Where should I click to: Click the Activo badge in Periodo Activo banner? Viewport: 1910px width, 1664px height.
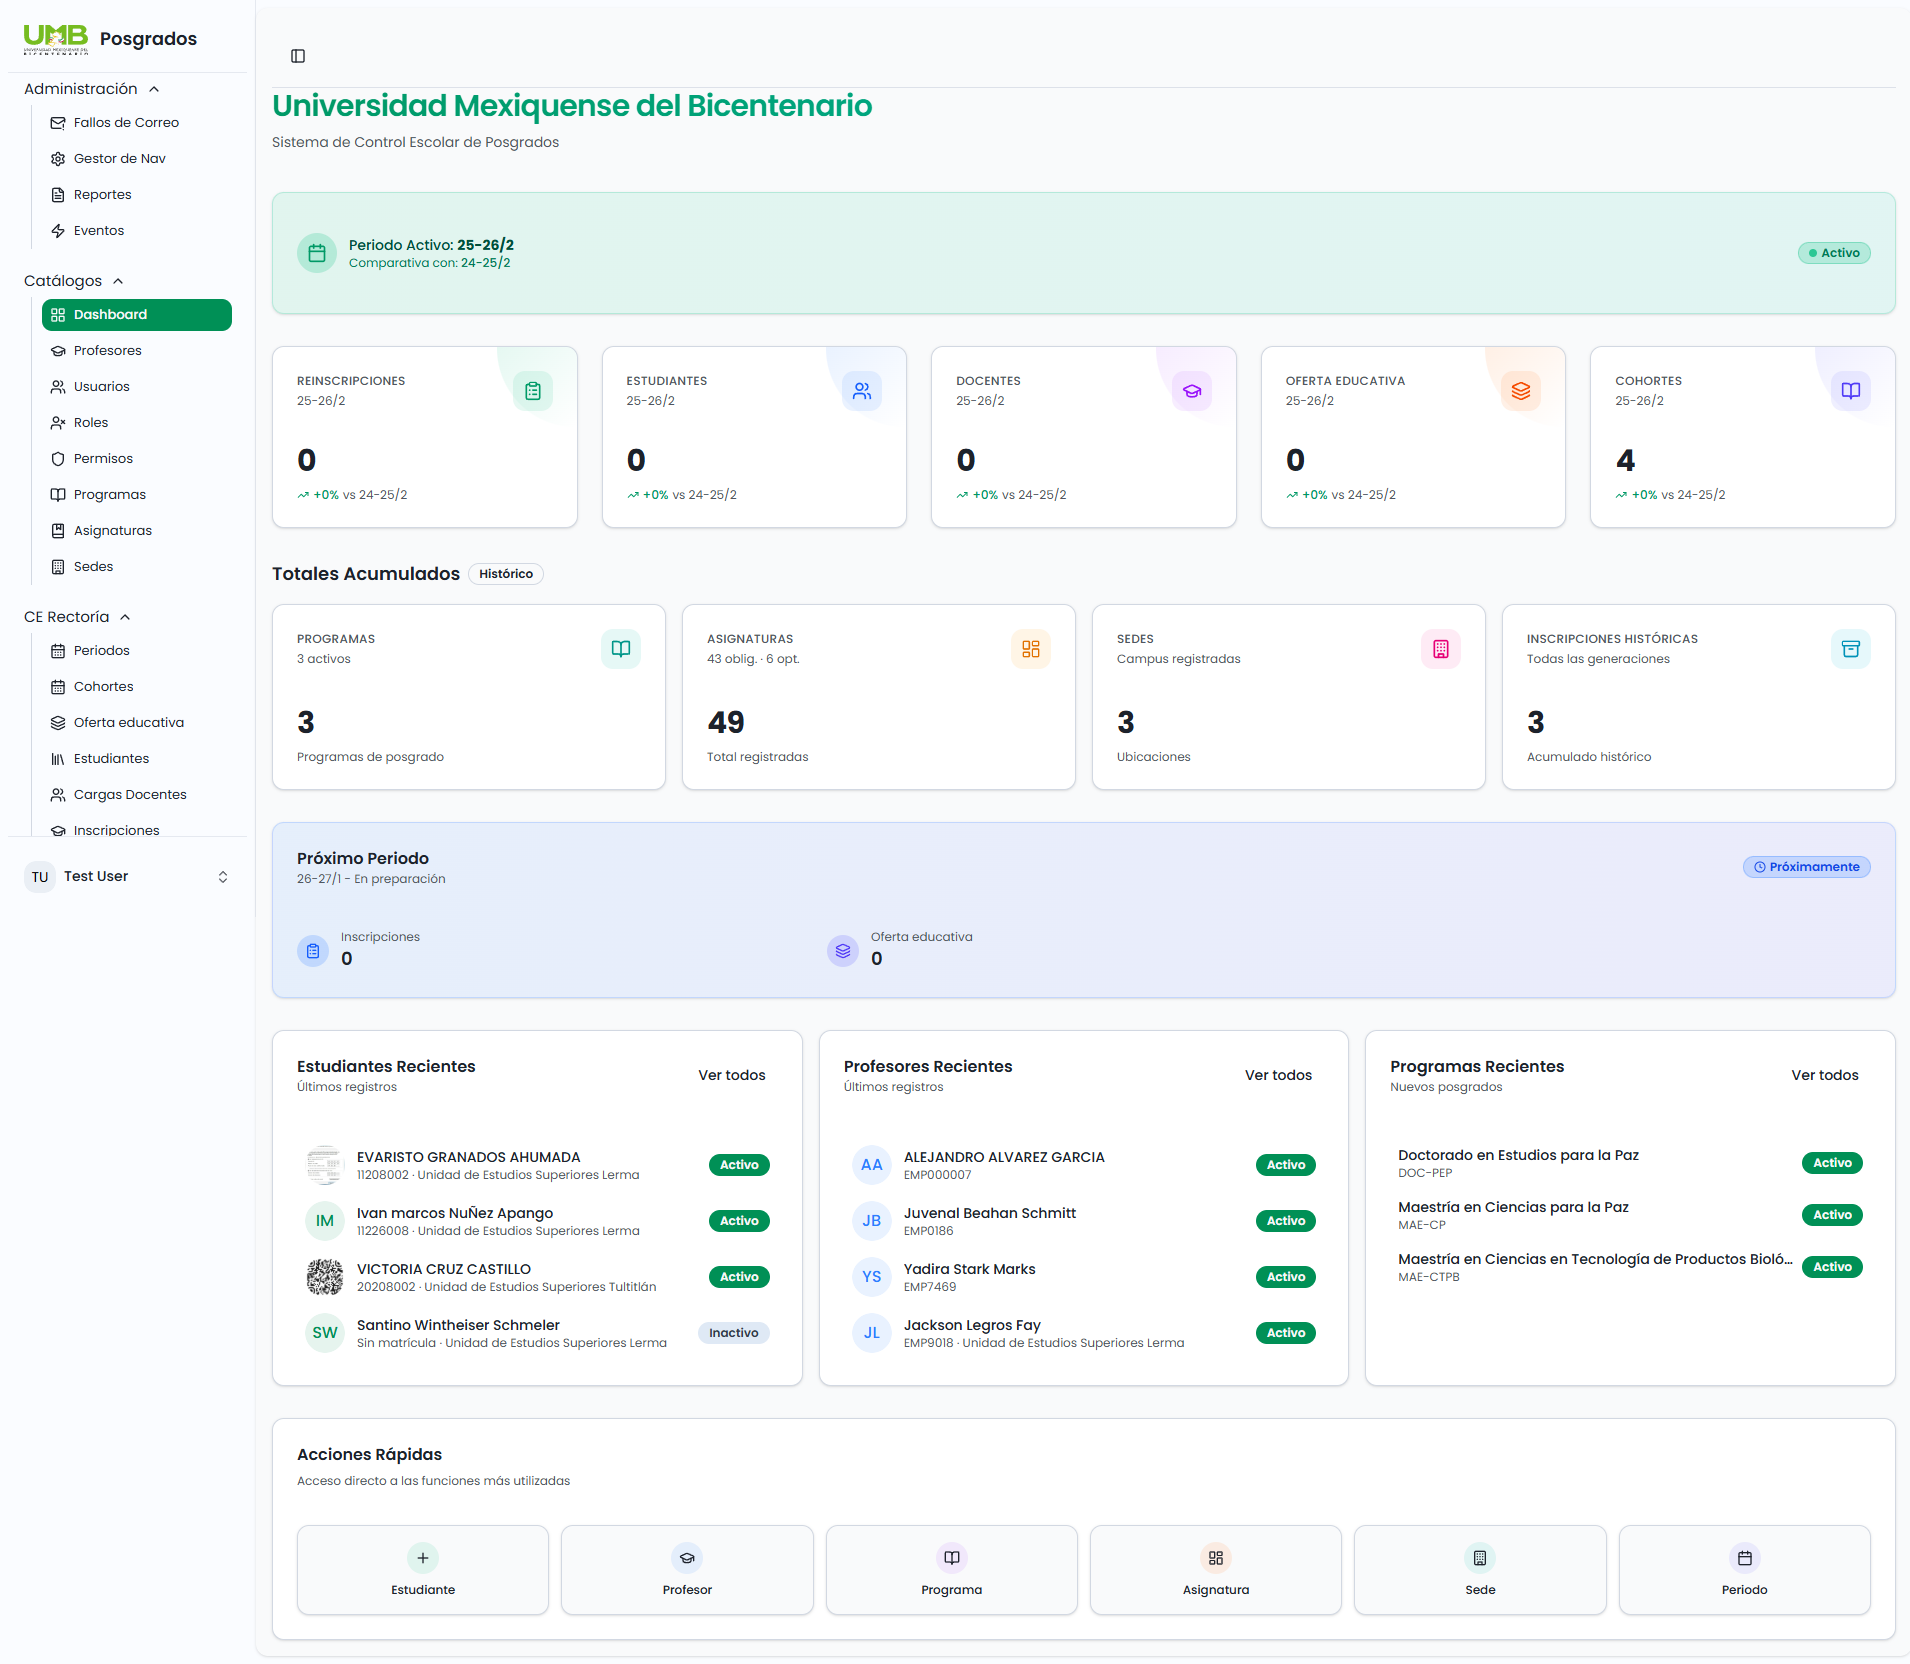(1834, 253)
